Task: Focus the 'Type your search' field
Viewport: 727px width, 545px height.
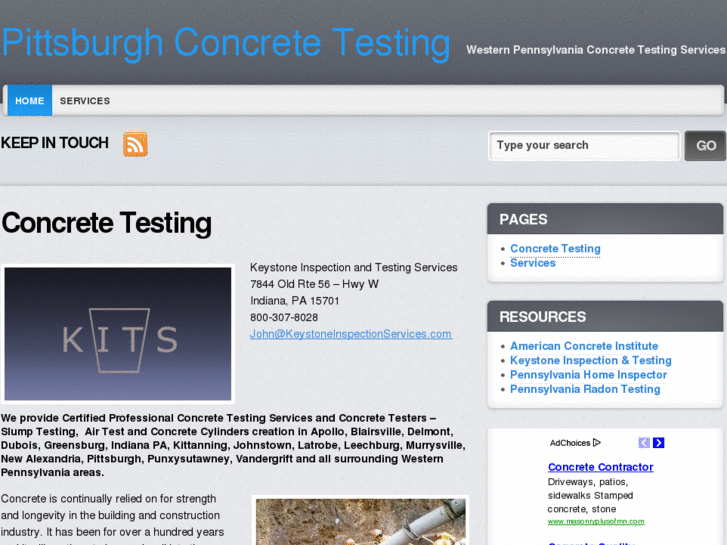Action: tap(584, 146)
